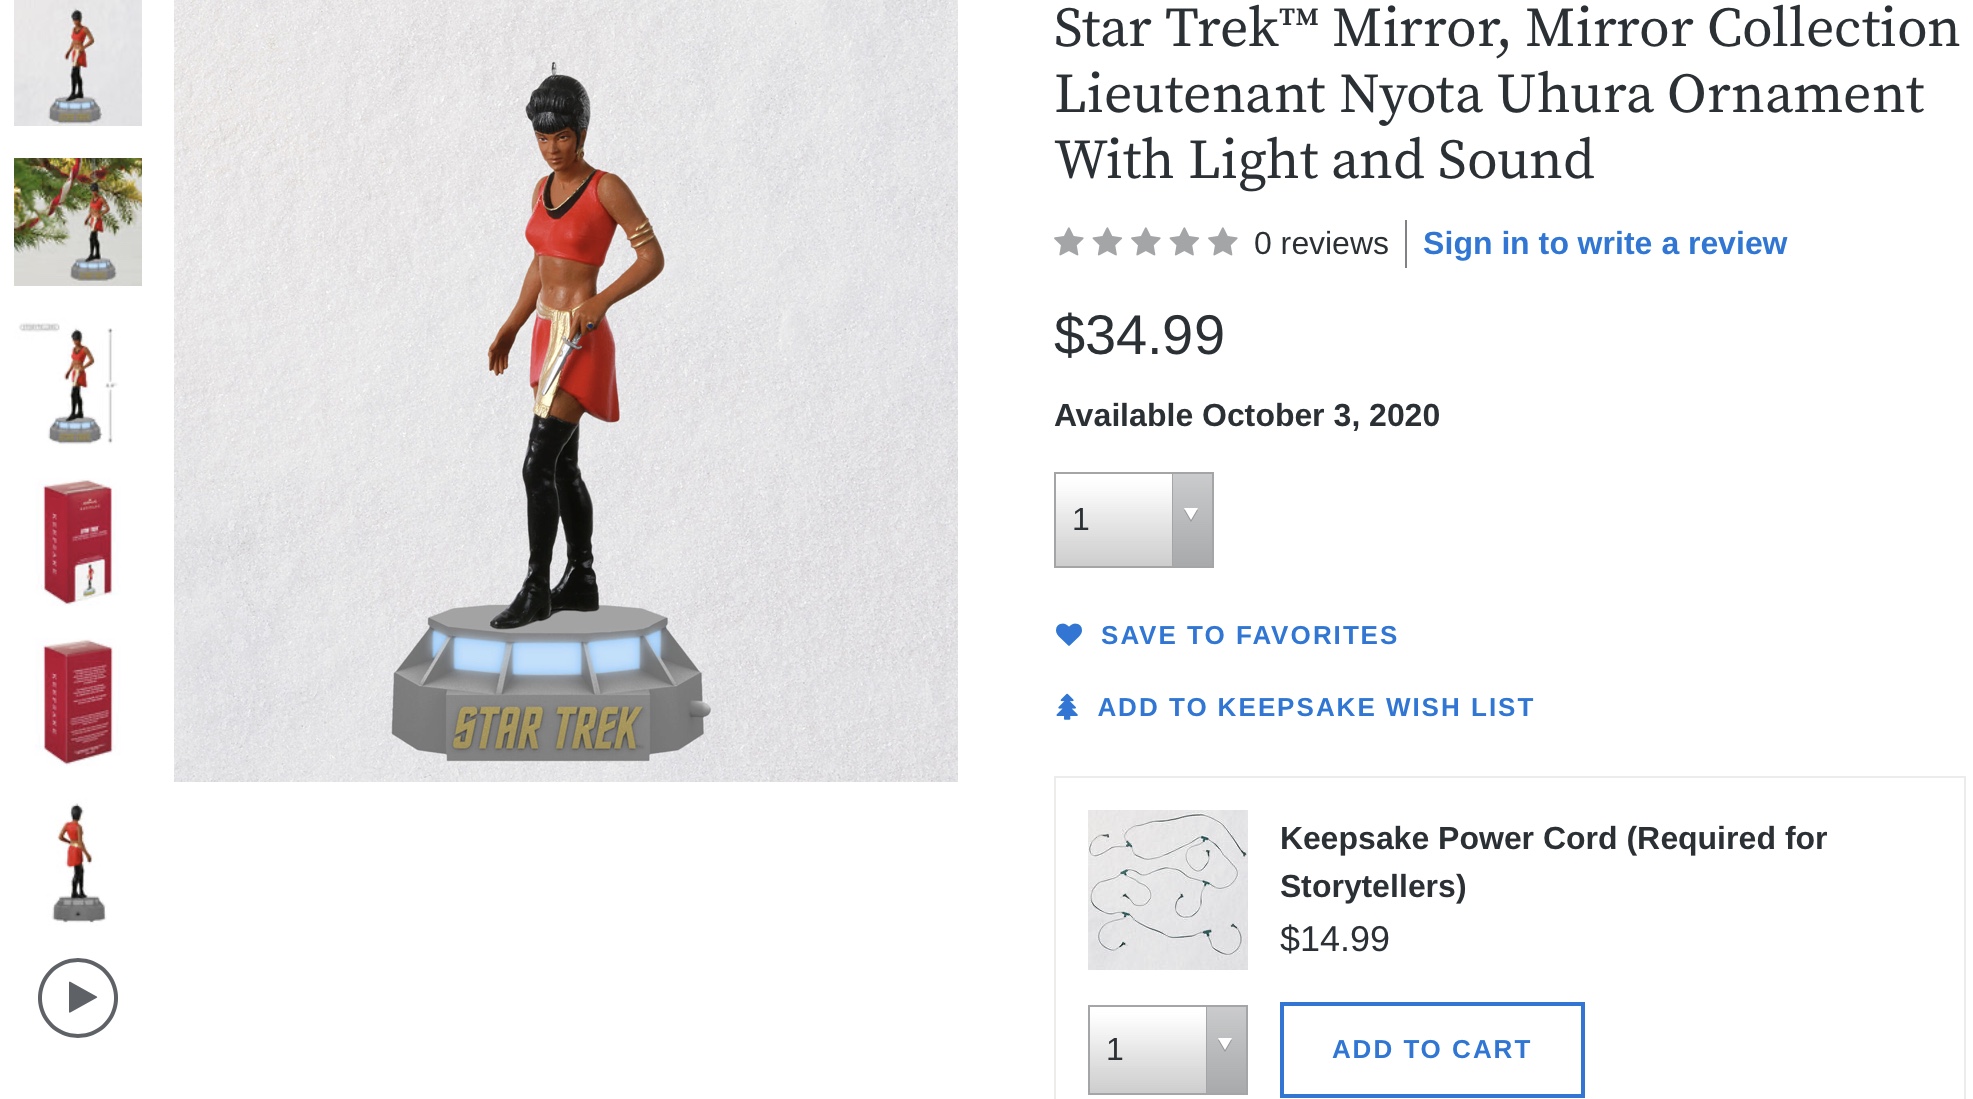Click Sign in to write a review
The height and width of the screenshot is (1099, 1973).
pos(1604,243)
